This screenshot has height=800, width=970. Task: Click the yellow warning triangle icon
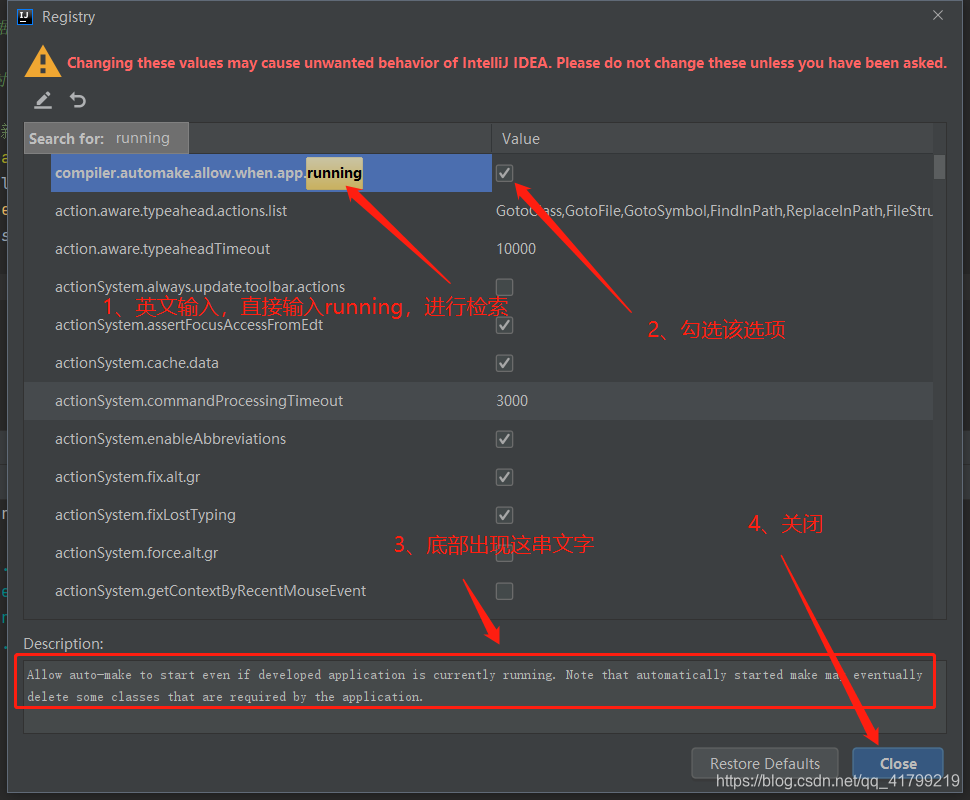pyautogui.click(x=43, y=62)
